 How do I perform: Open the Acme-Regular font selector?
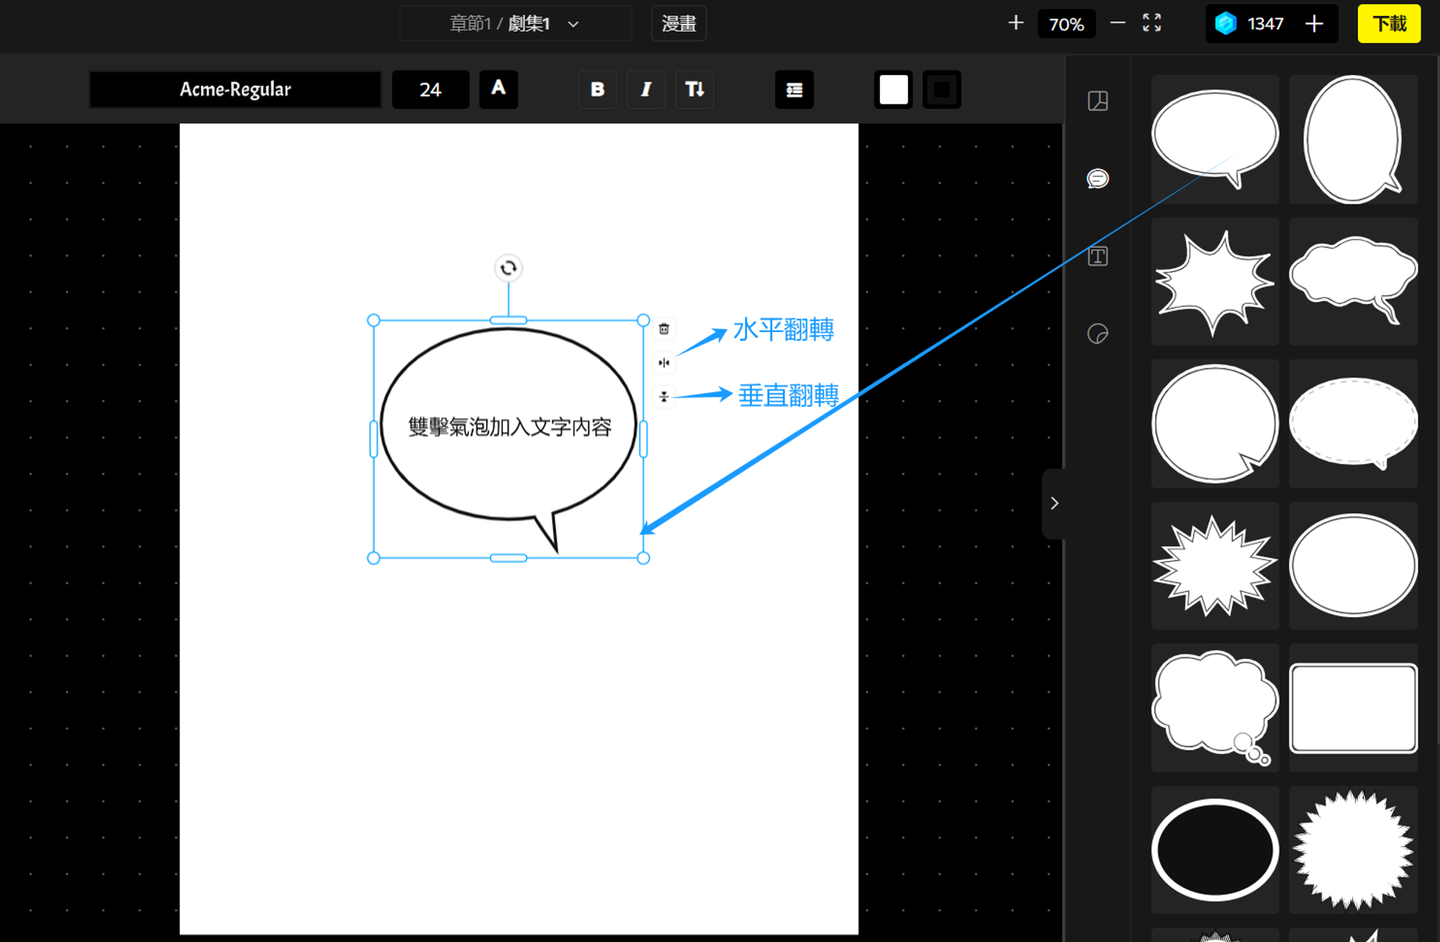click(x=235, y=90)
